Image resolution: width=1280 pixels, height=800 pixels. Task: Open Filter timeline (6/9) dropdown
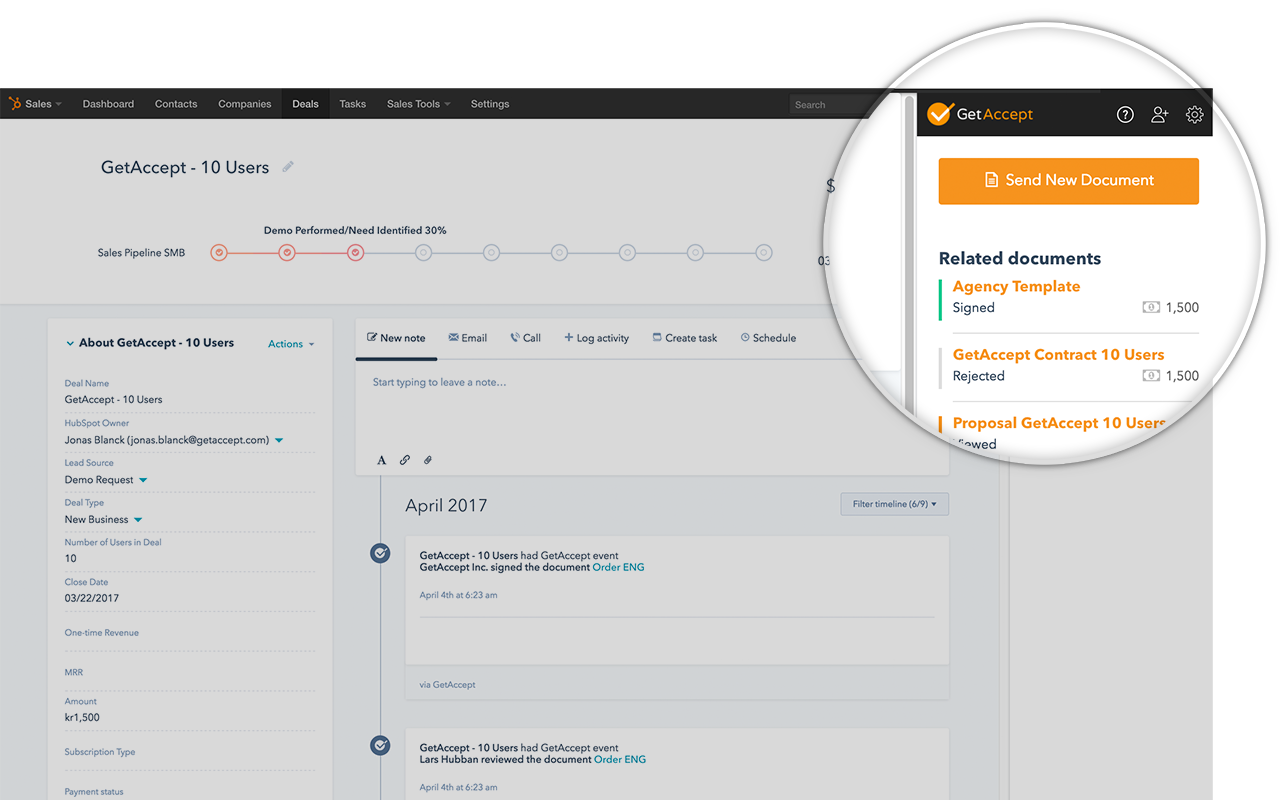[x=895, y=504]
